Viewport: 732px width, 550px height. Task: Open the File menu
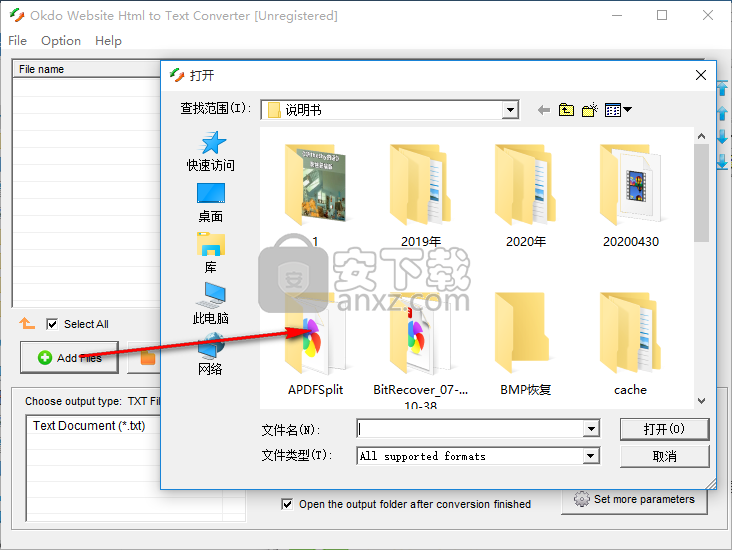(x=18, y=41)
